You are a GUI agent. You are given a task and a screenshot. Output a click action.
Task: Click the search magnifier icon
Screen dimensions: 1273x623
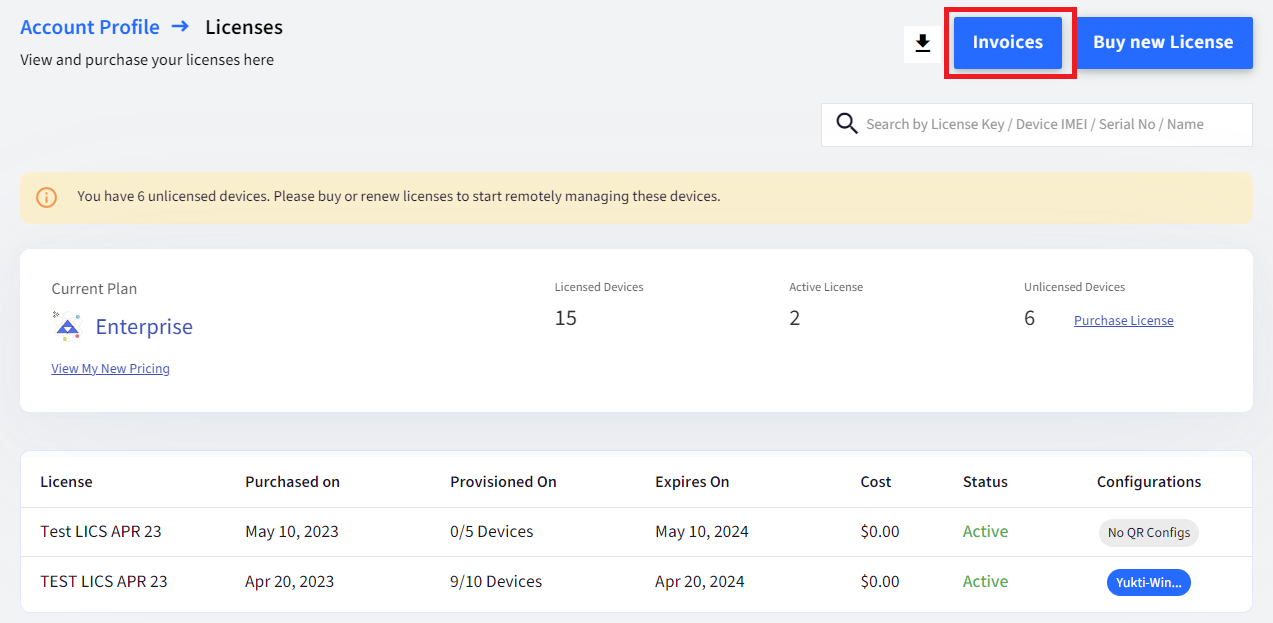tap(847, 124)
